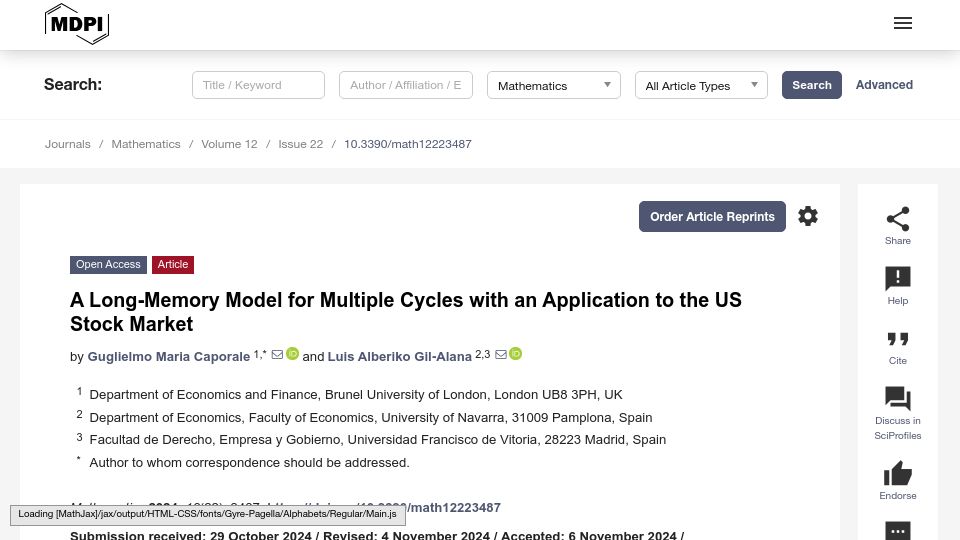Image resolution: width=960 pixels, height=540 pixels.
Task: Click the Brunel University affiliation text
Action: 356,395
